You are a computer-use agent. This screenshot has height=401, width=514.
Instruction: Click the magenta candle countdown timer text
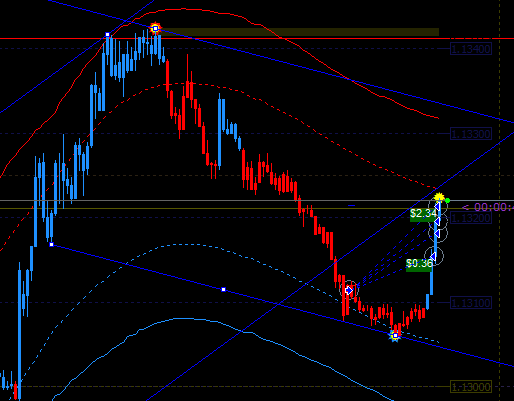click(488, 208)
